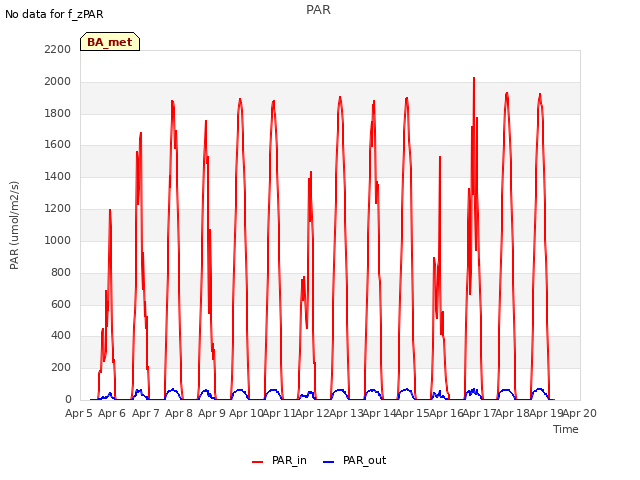The image size is (640, 480).
Task: Select the BA_met annotation label
Action: [x=110, y=42]
